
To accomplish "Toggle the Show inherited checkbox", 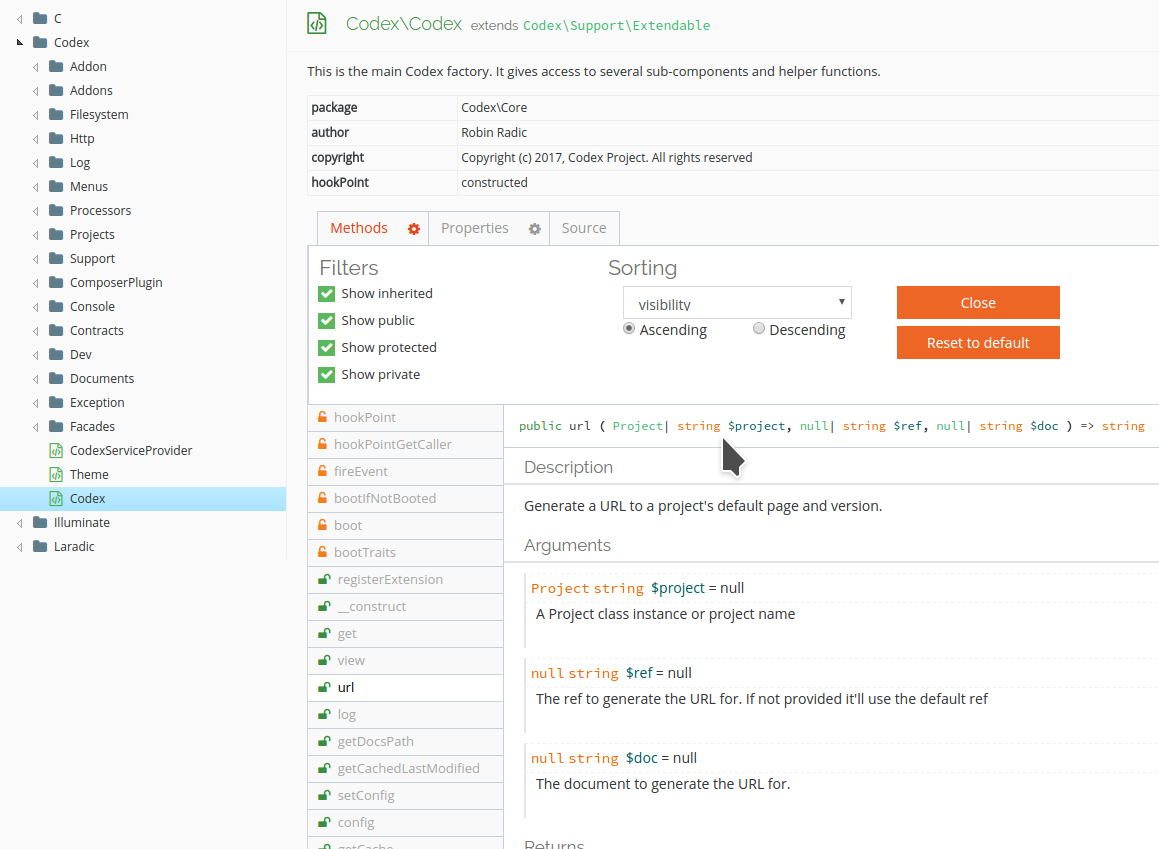I will point(327,293).
